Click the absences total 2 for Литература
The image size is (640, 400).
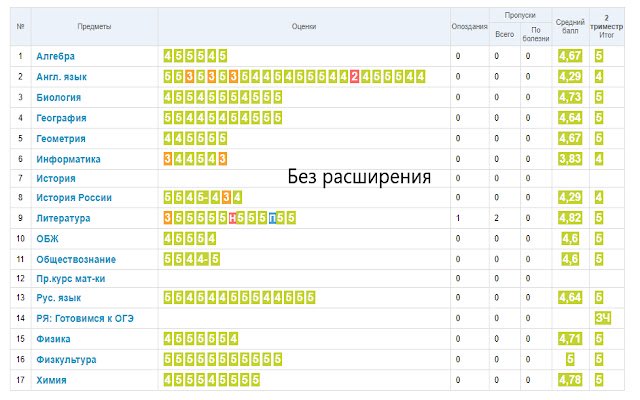click(x=496, y=218)
